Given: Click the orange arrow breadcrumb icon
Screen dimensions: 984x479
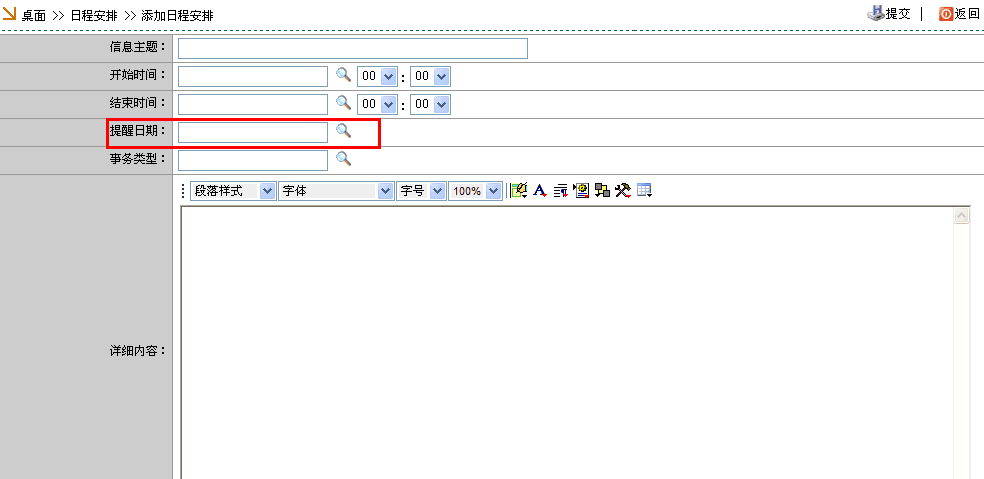Looking at the screenshot, I should (9, 13).
